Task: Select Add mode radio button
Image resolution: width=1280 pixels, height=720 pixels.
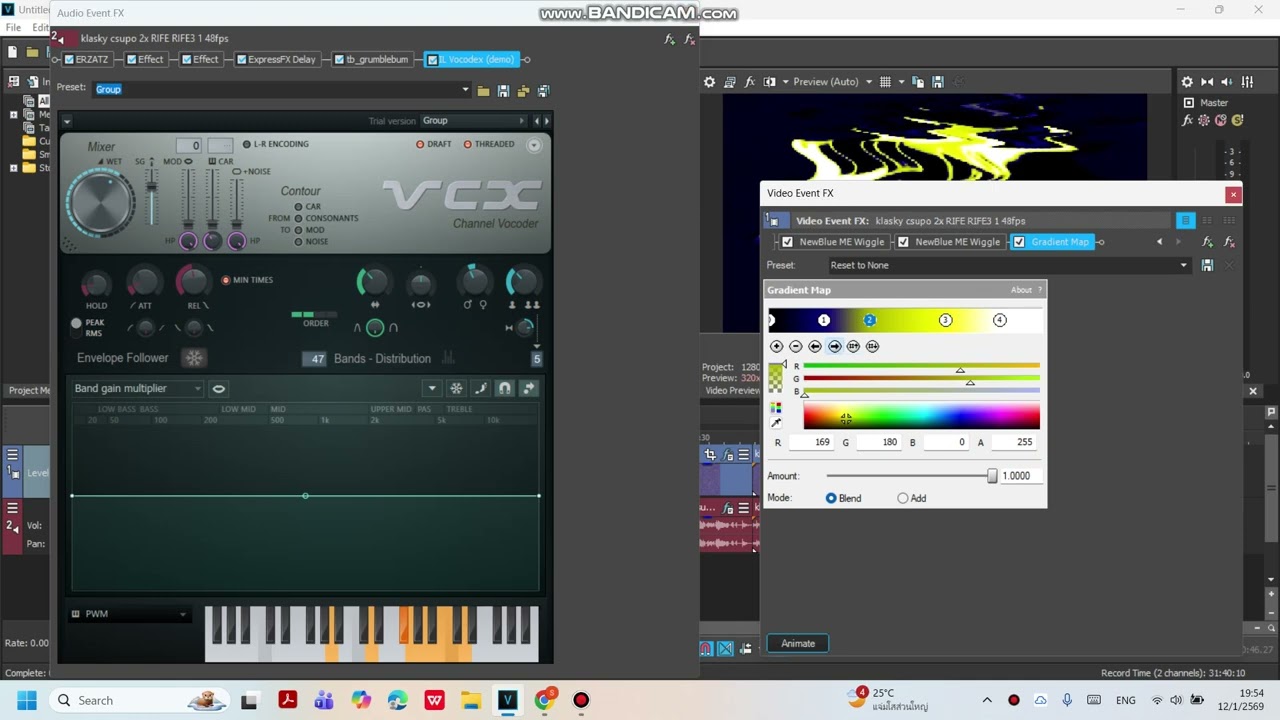Action: point(903,498)
